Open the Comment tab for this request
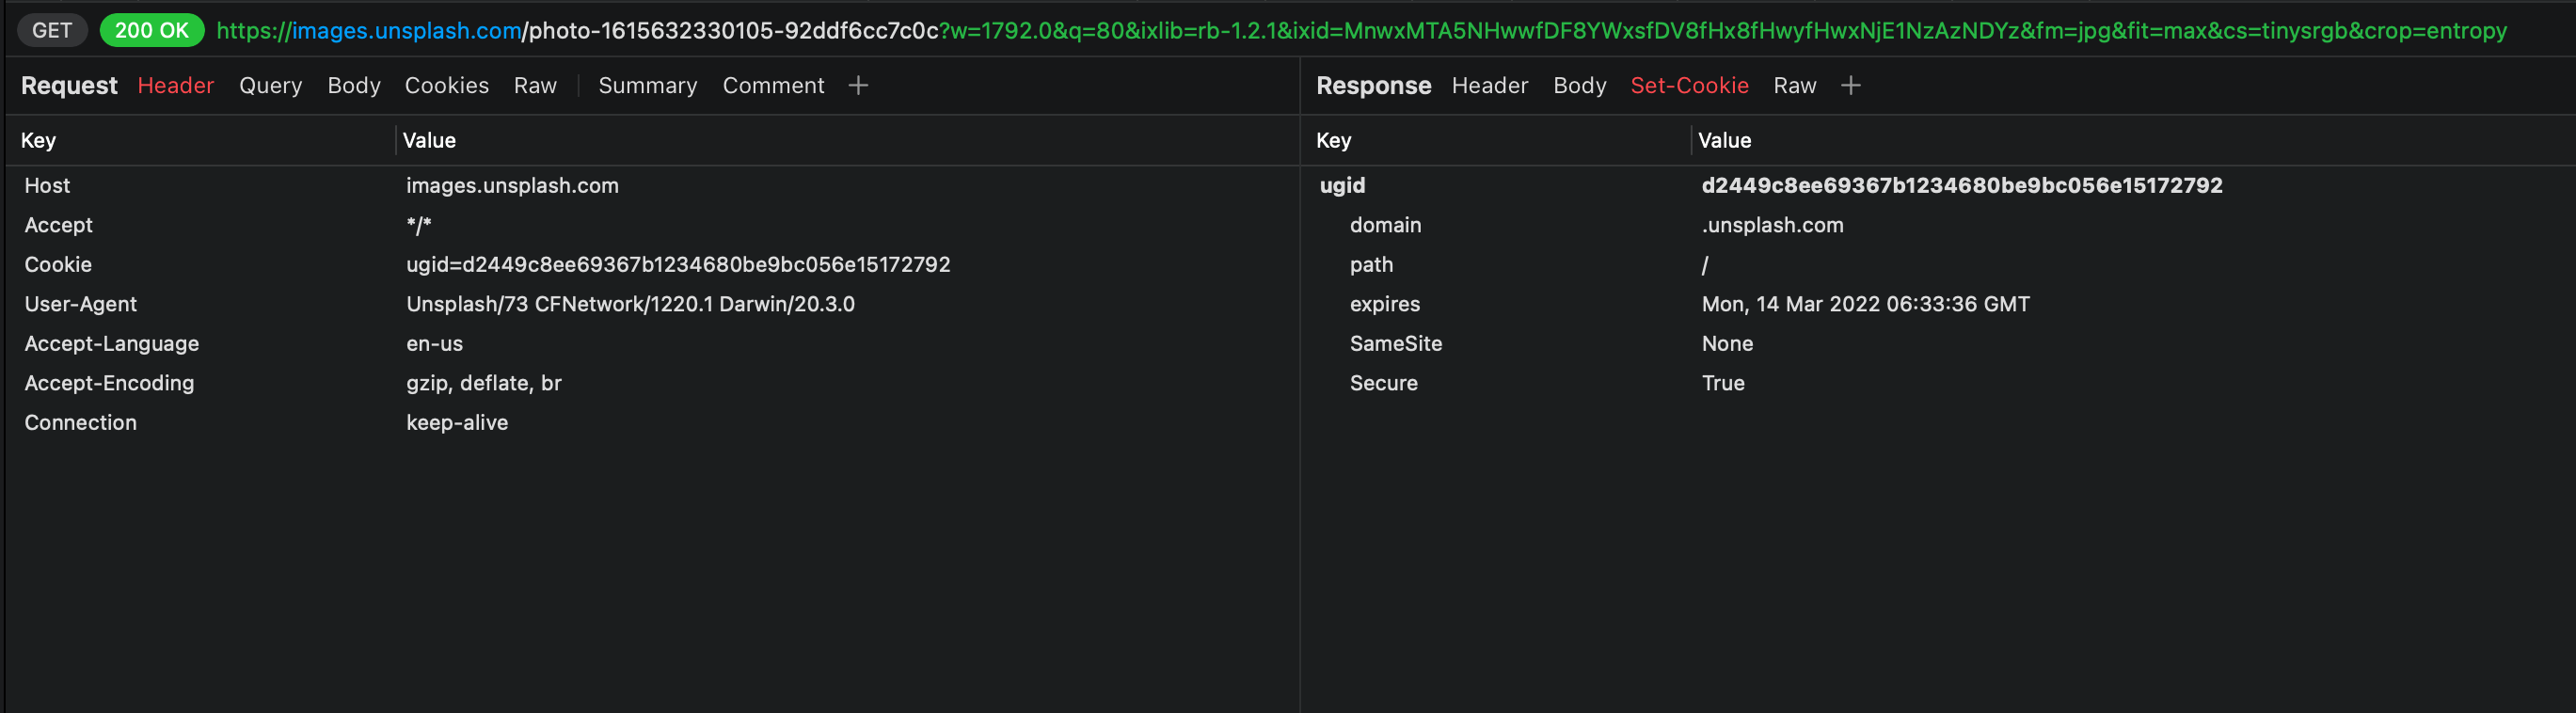The image size is (2576, 713). point(773,85)
